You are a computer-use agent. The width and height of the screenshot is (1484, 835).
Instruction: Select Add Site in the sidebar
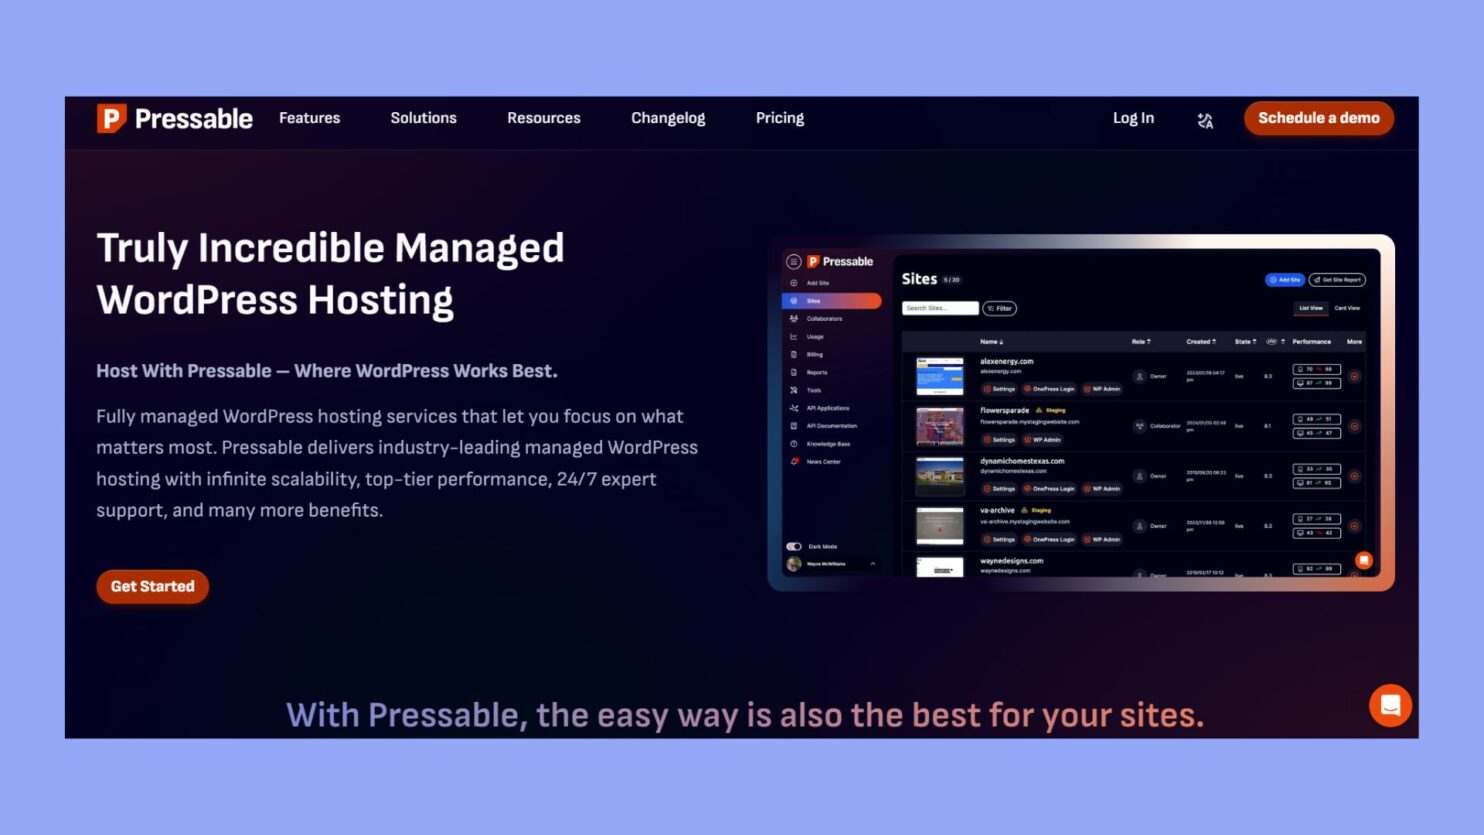click(818, 284)
